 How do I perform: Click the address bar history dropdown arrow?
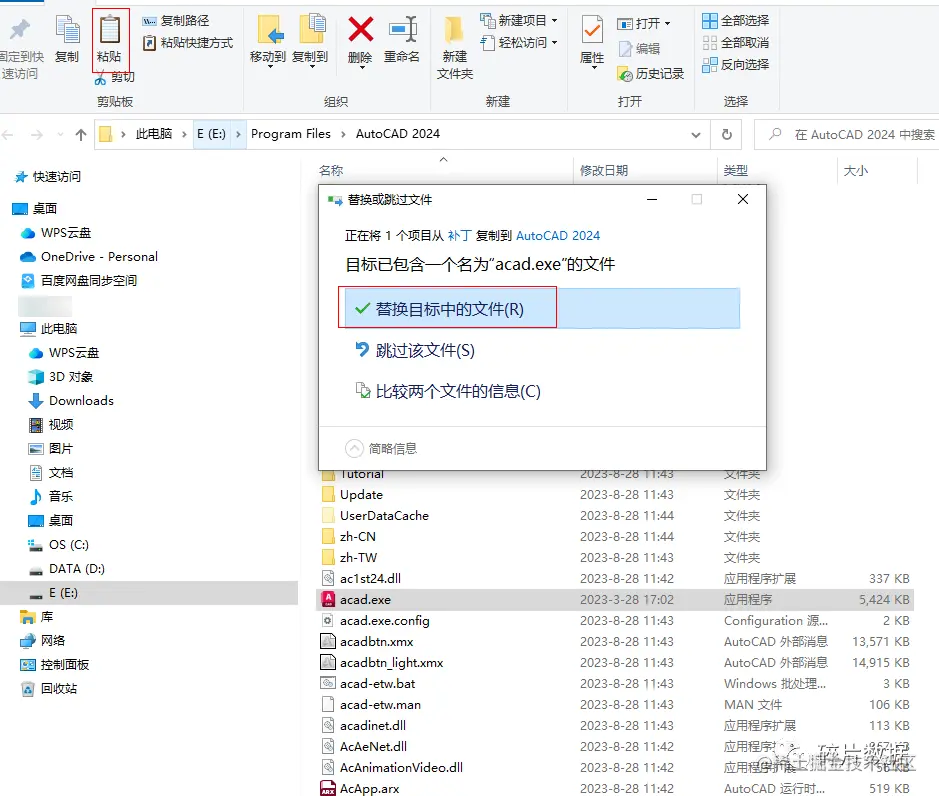point(696,135)
